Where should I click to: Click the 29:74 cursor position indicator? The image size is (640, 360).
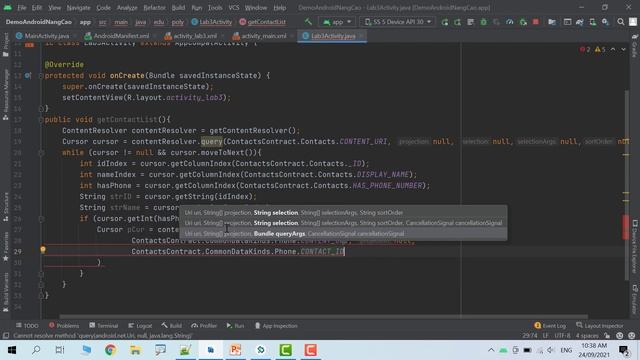tap(530, 336)
